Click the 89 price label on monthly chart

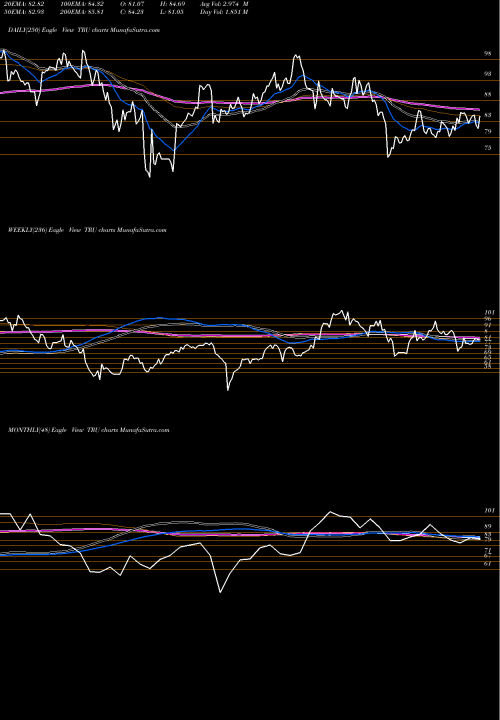coord(488,527)
